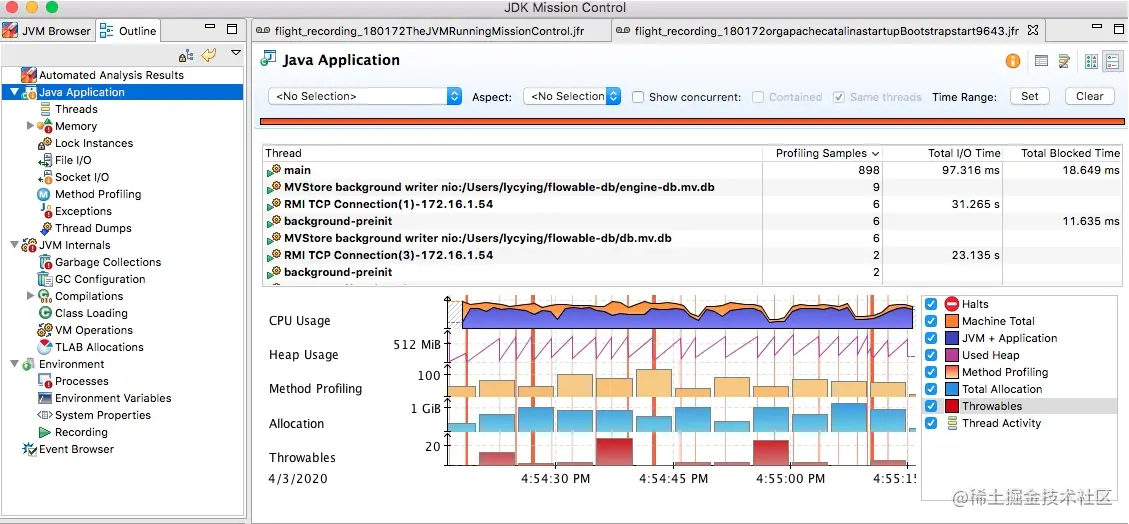Click the Clear time range button

1089,96
